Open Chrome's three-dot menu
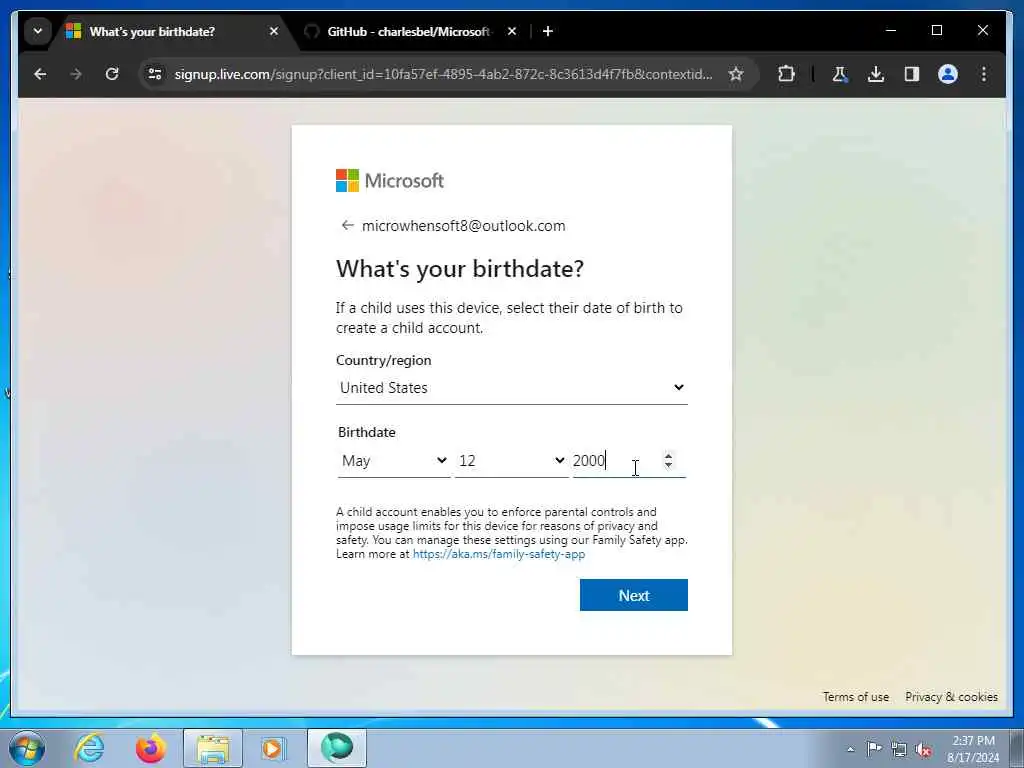This screenshot has height=768, width=1024. coord(984,74)
